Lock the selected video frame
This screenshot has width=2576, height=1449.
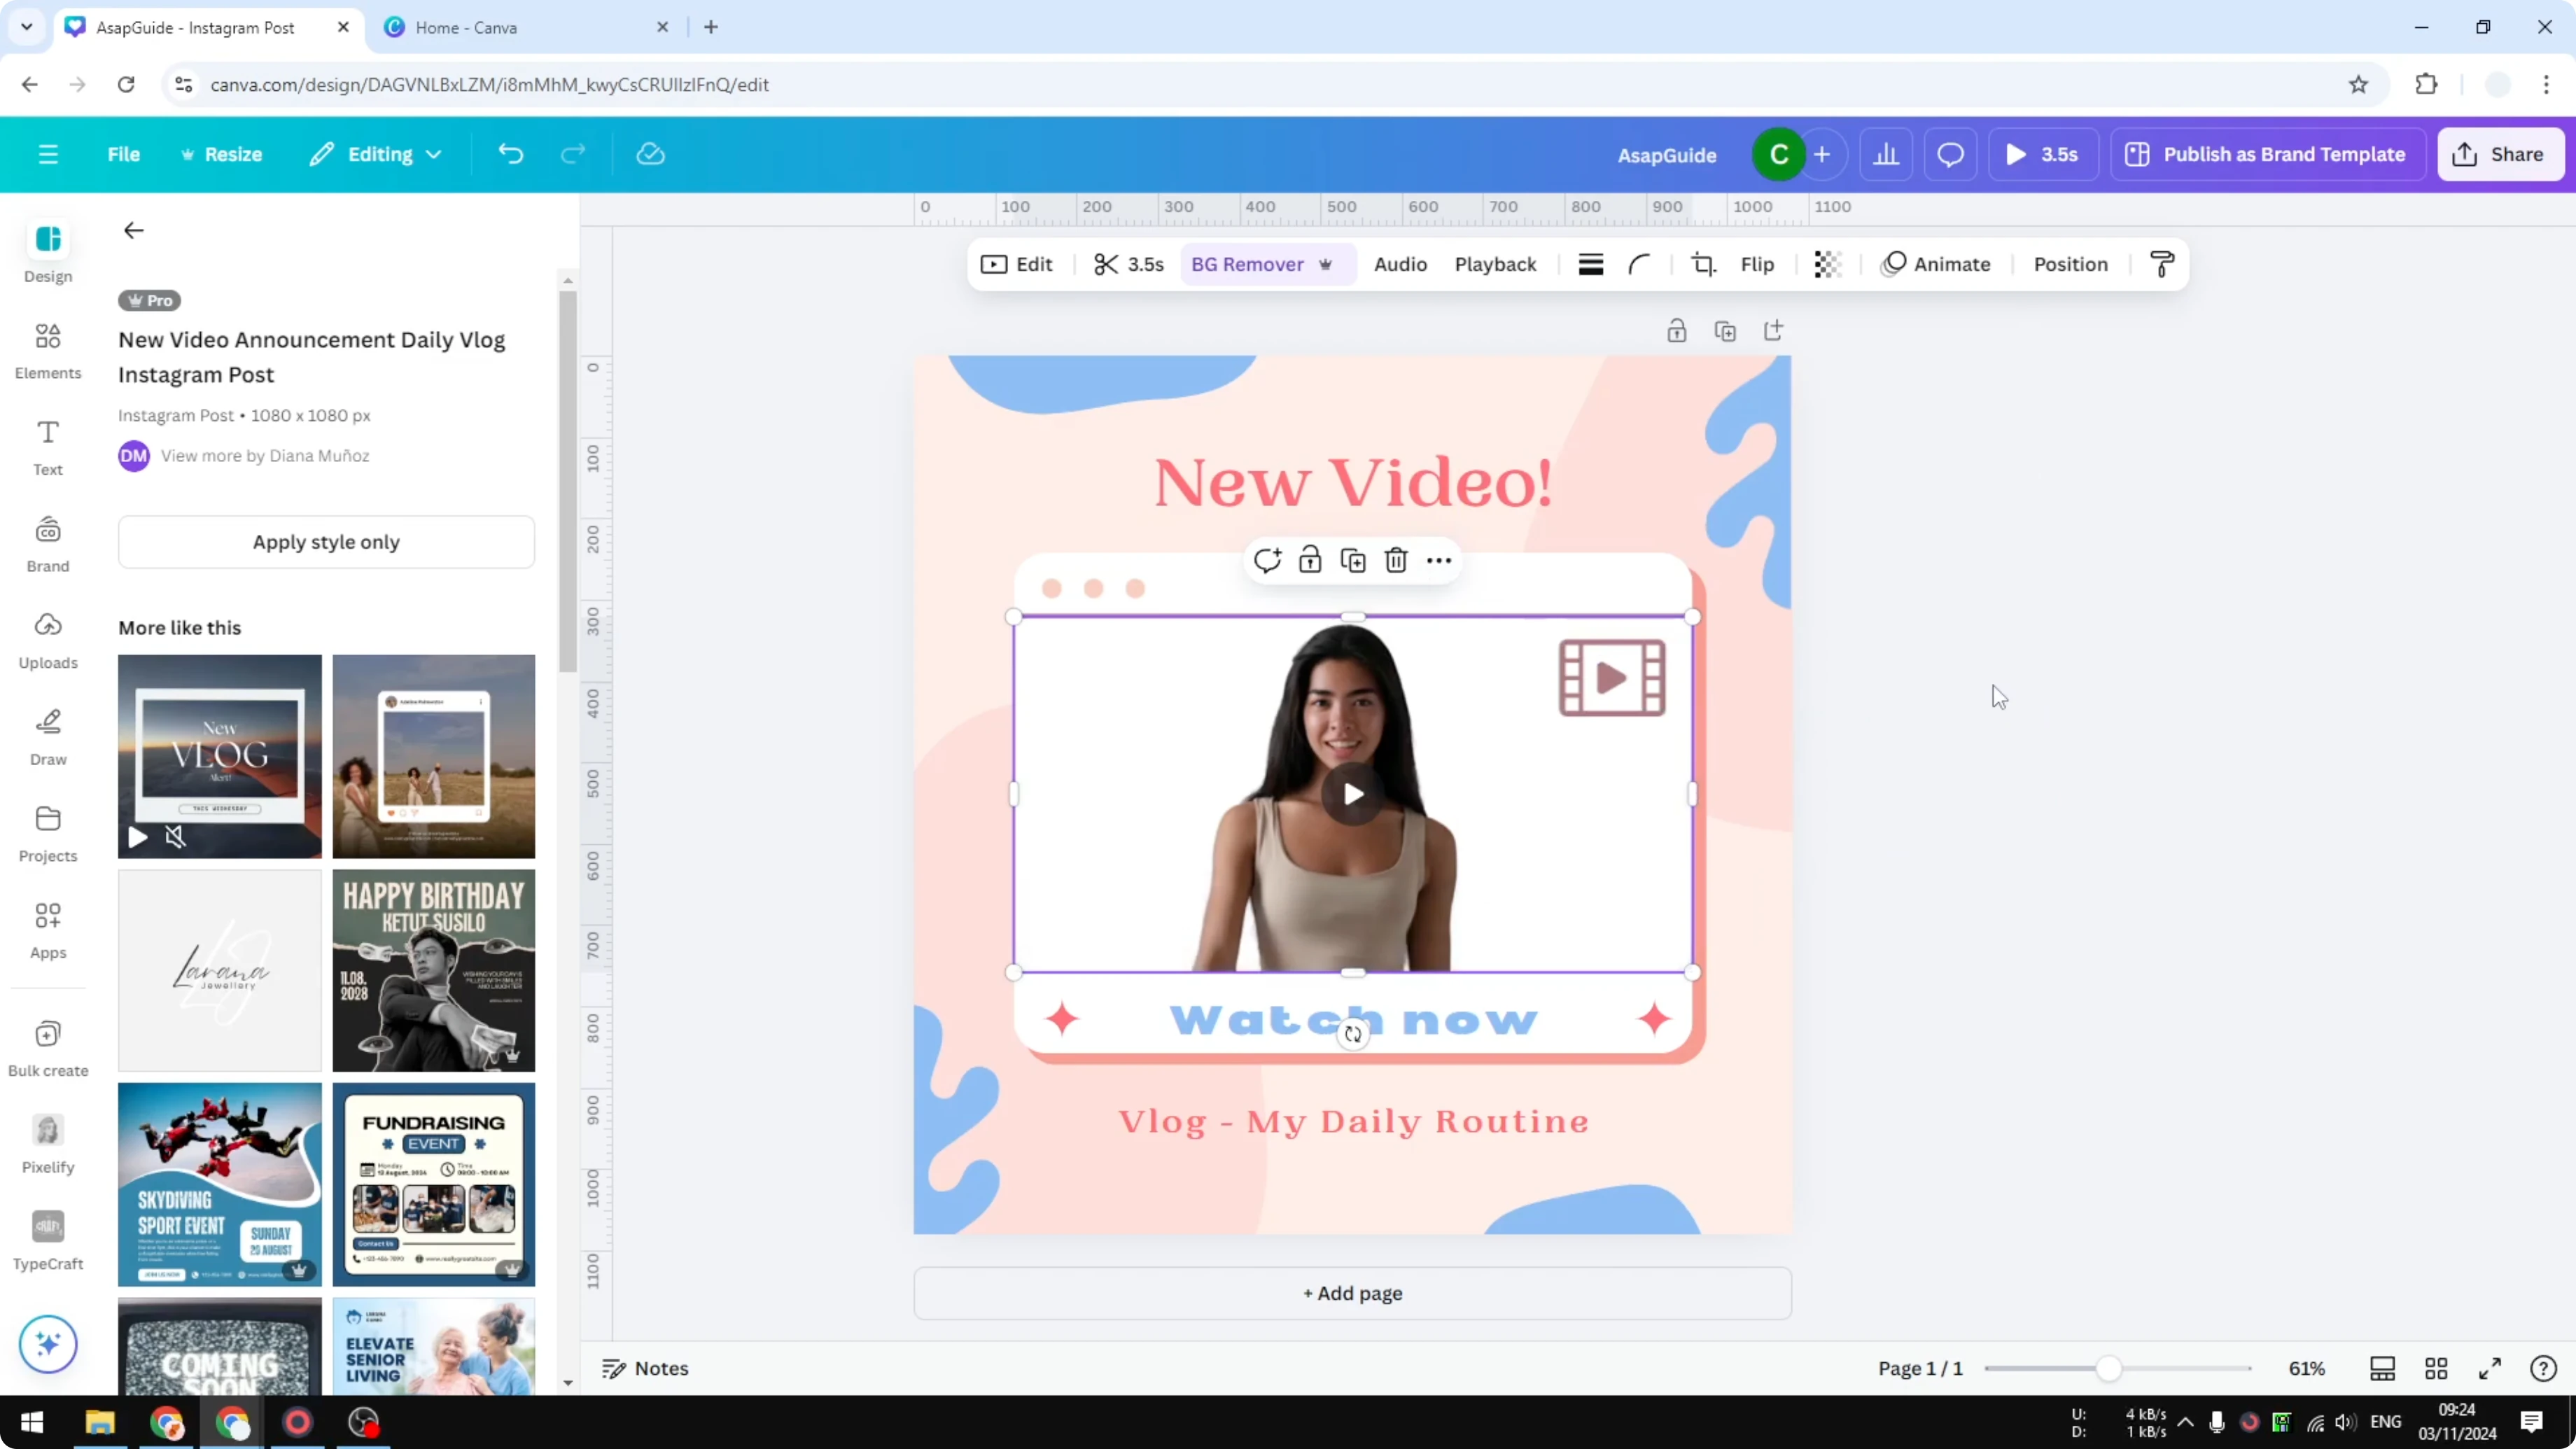click(1310, 560)
